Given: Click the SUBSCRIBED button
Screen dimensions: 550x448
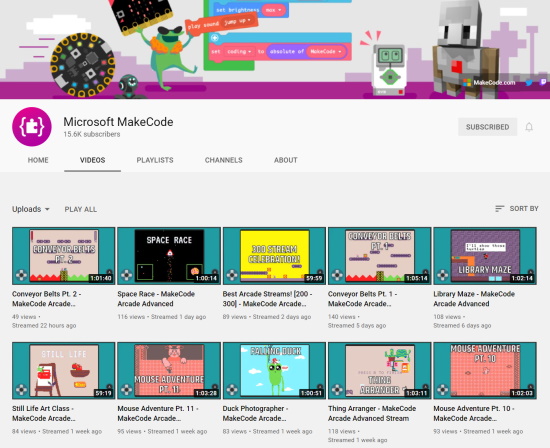Looking at the screenshot, I should click(488, 127).
